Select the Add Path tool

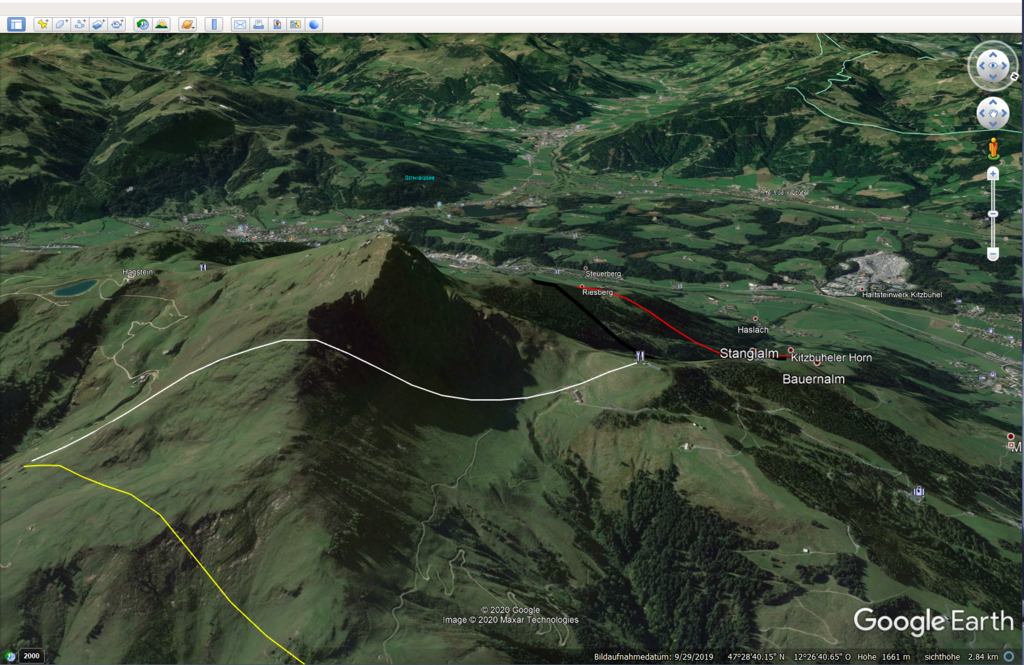80,24
